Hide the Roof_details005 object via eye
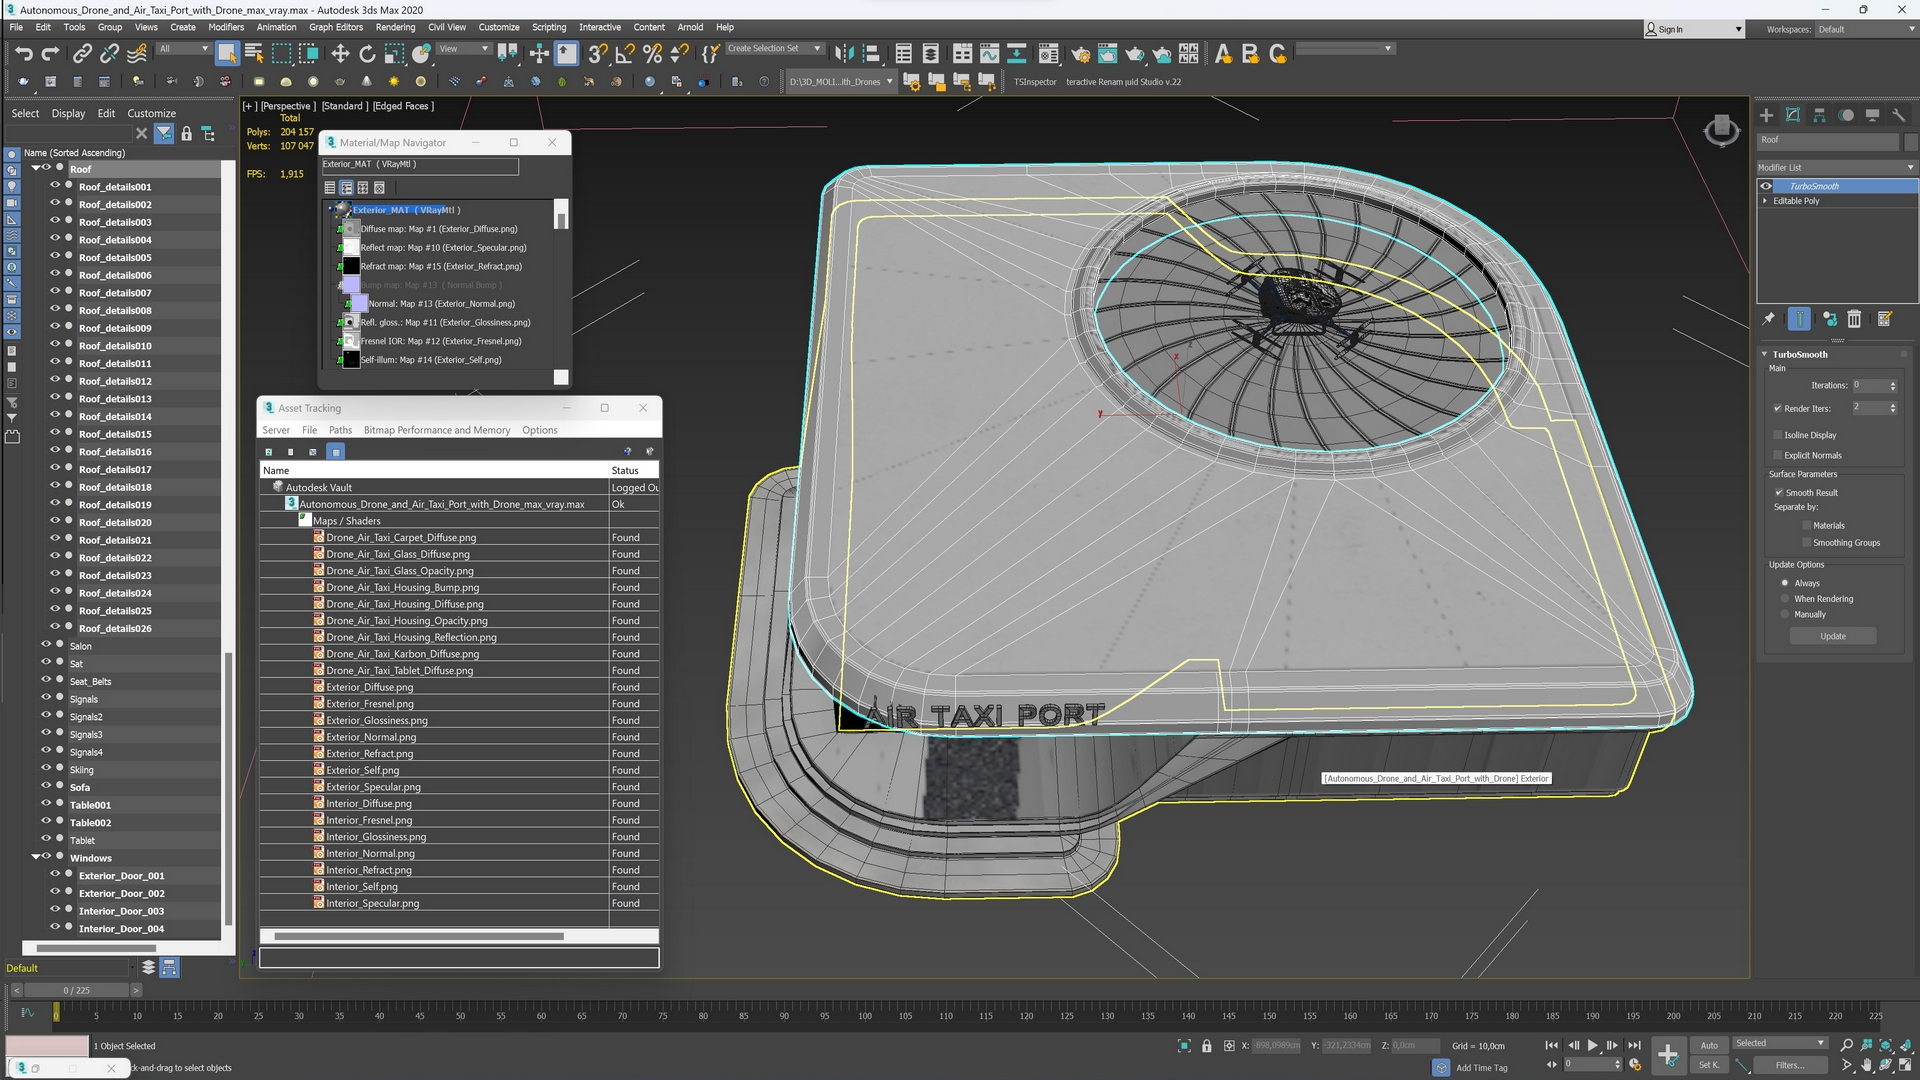1920x1080 pixels. [x=55, y=257]
